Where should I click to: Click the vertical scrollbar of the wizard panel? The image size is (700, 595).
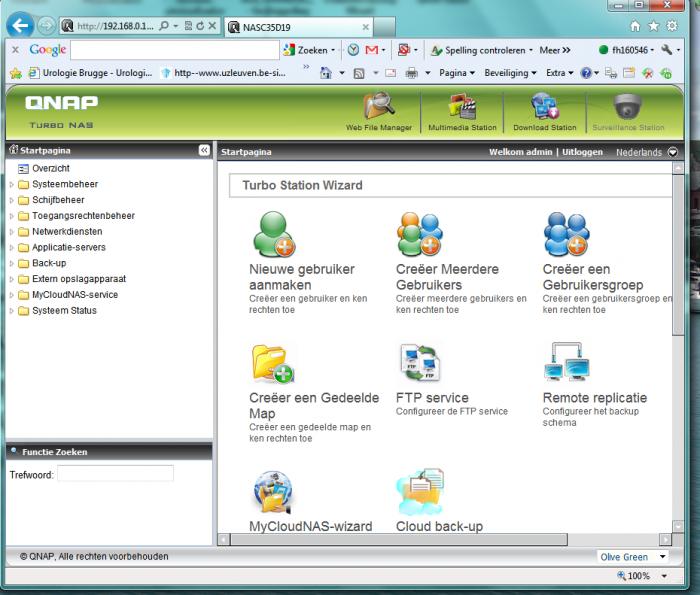tap(678, 254)
